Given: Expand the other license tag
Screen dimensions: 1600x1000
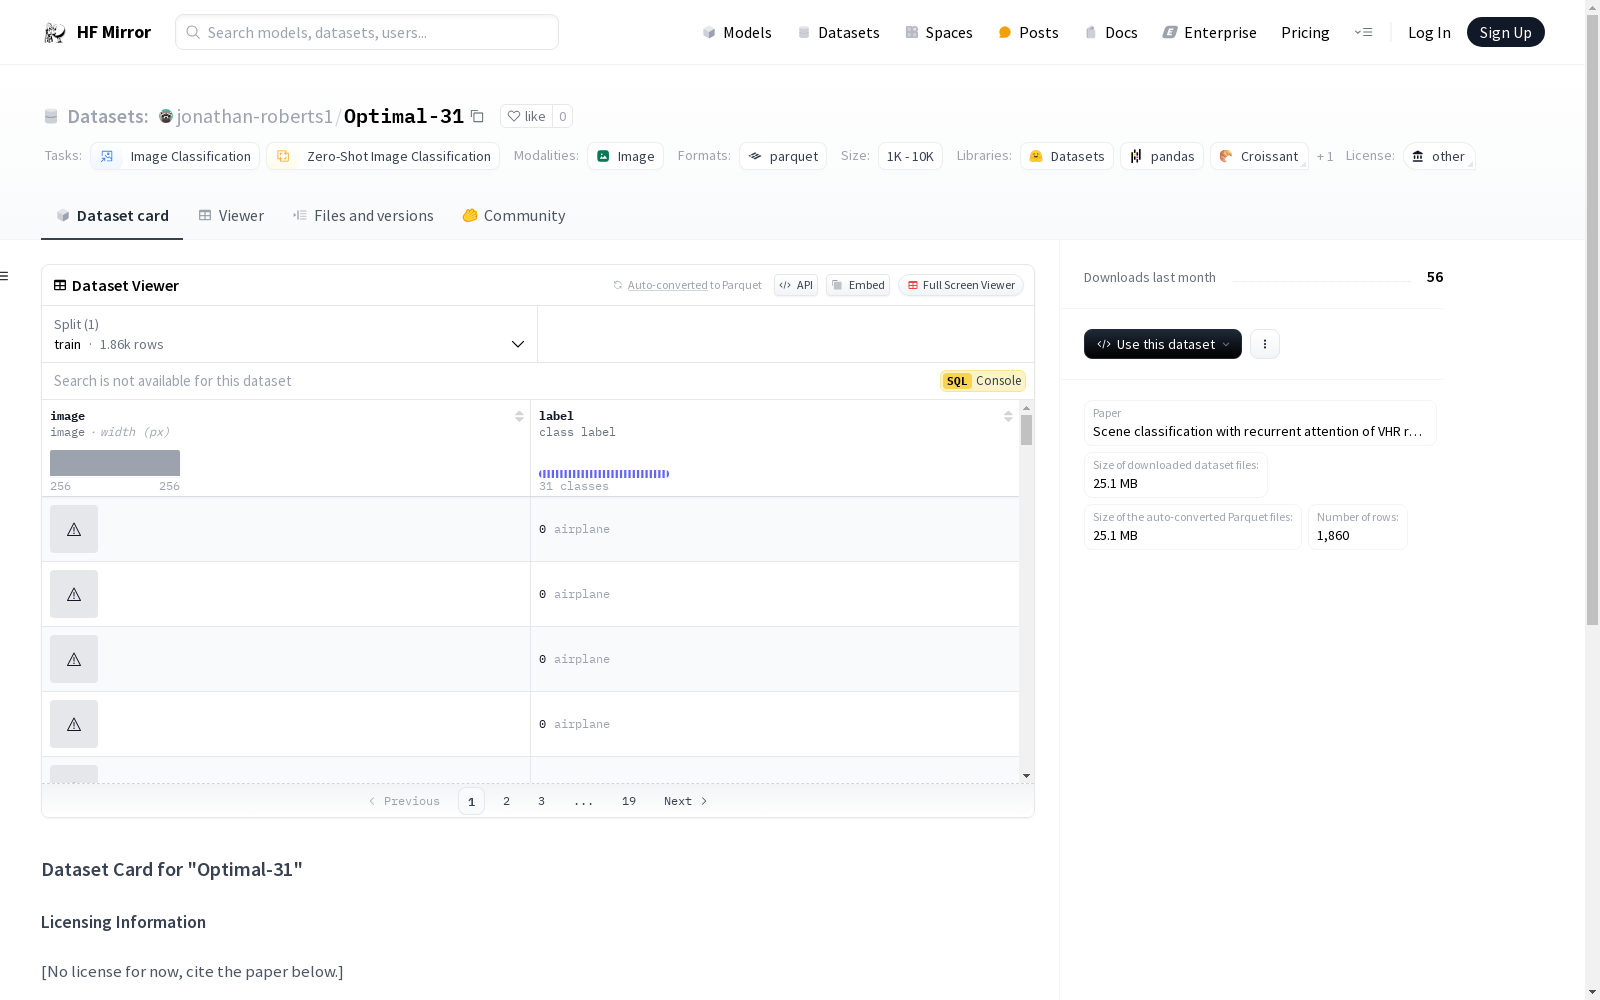Looking at the screenshot, I should pos(1439,156).
